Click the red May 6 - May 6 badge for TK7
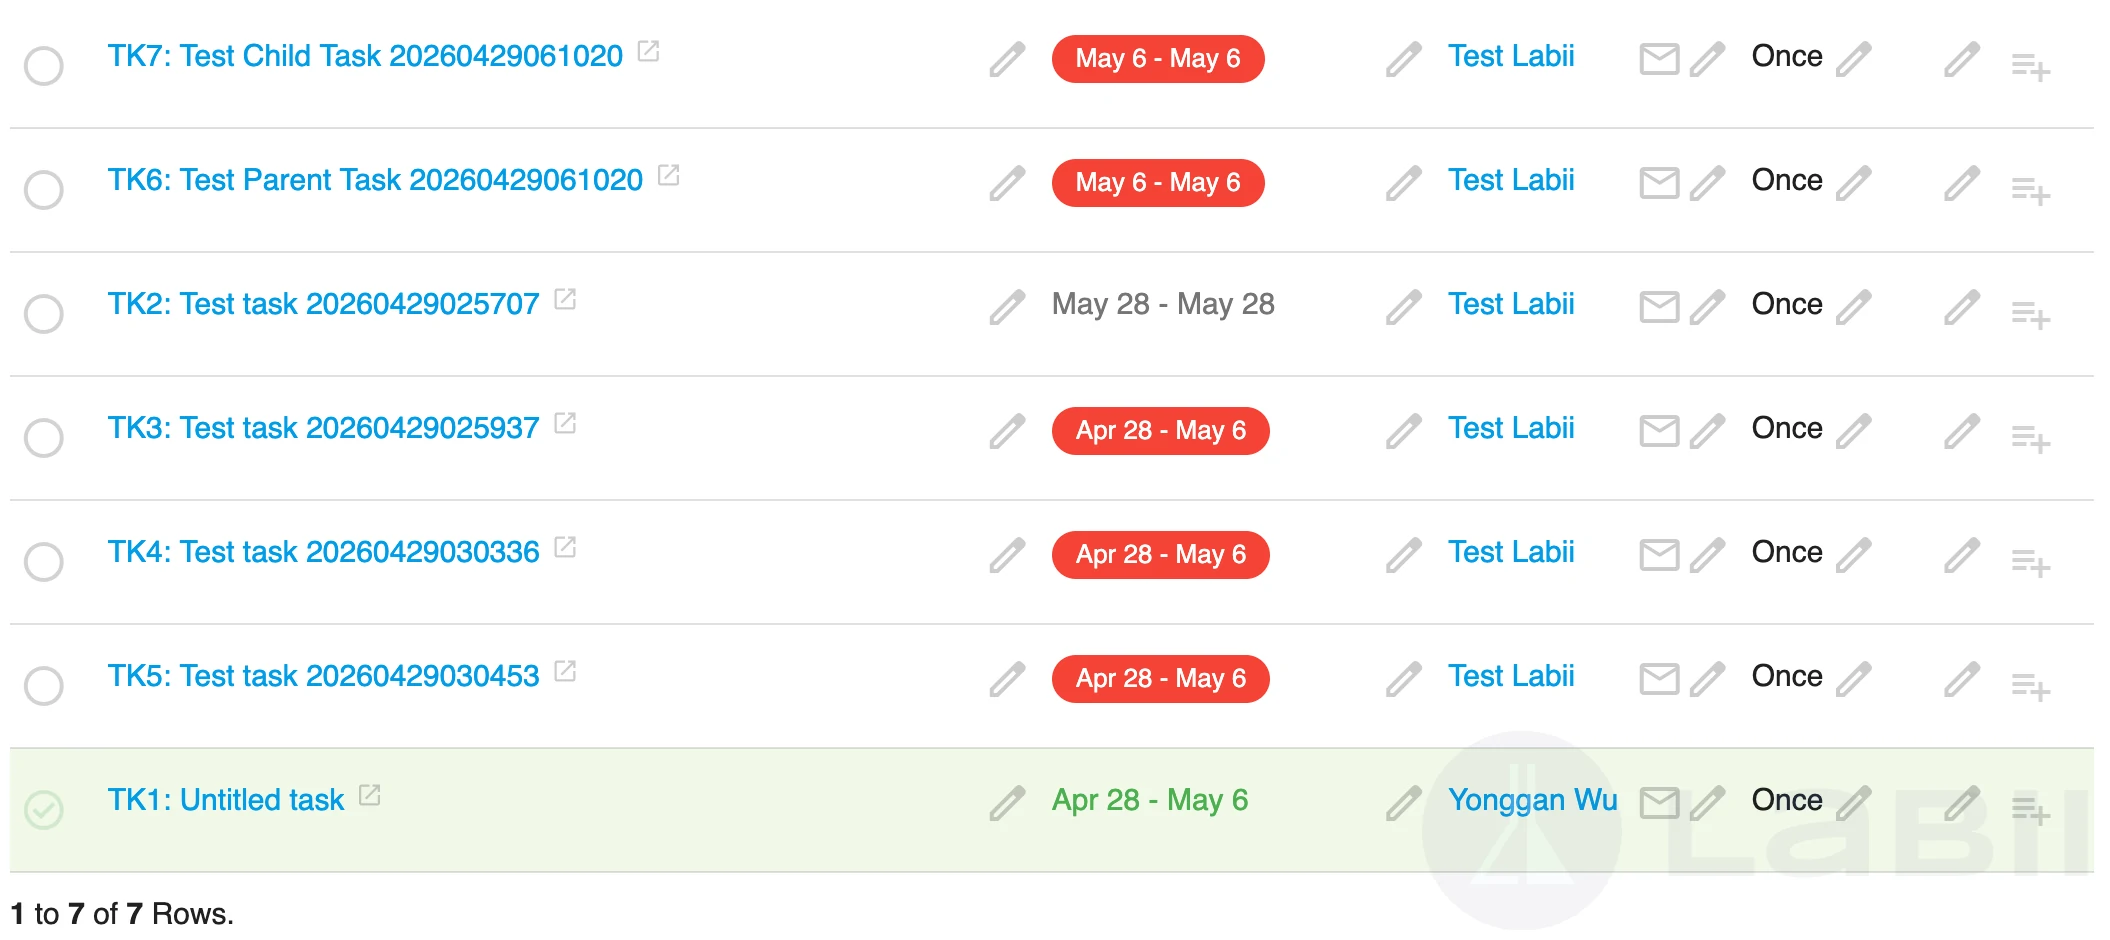The height and width of the screenshot is (940, 2110). pyautogui.click(x=1158, y=59)
